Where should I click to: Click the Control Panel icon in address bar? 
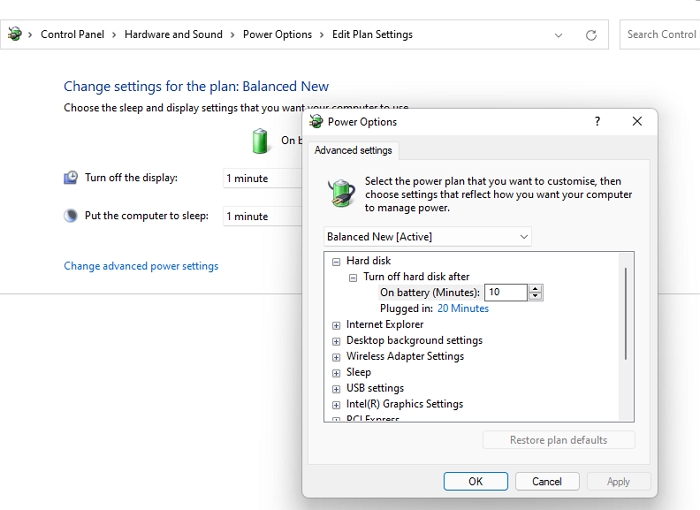15,34
